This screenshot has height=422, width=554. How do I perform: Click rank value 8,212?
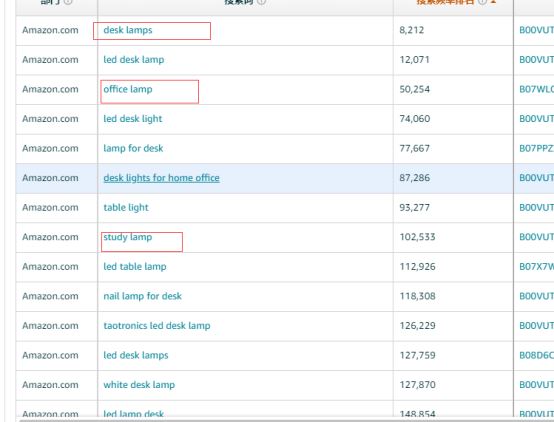point(412,30)
